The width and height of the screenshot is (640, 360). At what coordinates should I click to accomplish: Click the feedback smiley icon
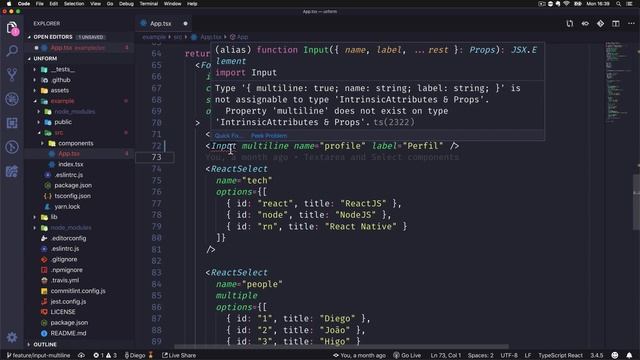(x=615, y=356)
